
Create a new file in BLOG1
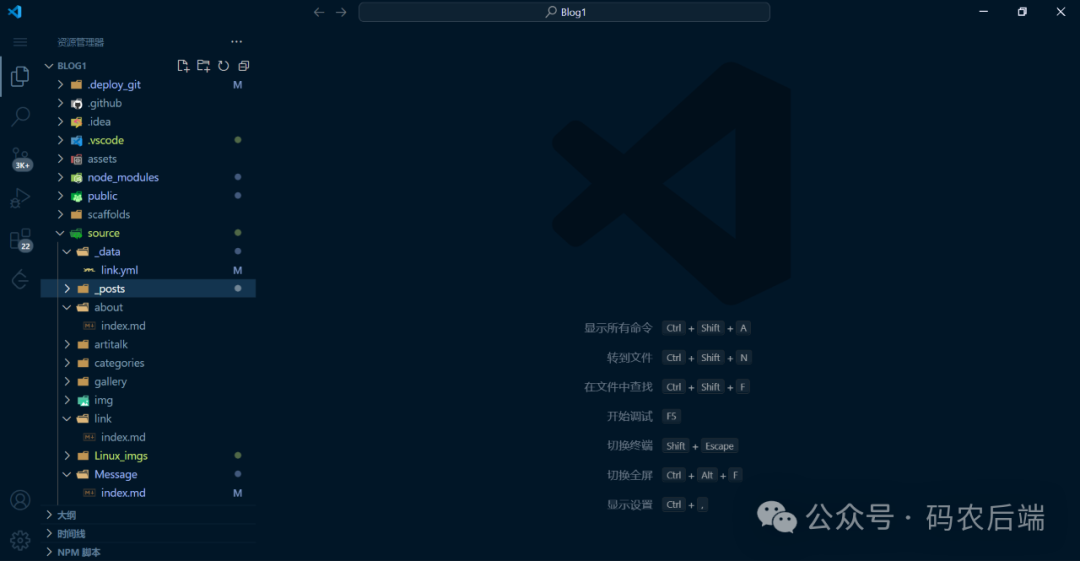click(183, 65)
